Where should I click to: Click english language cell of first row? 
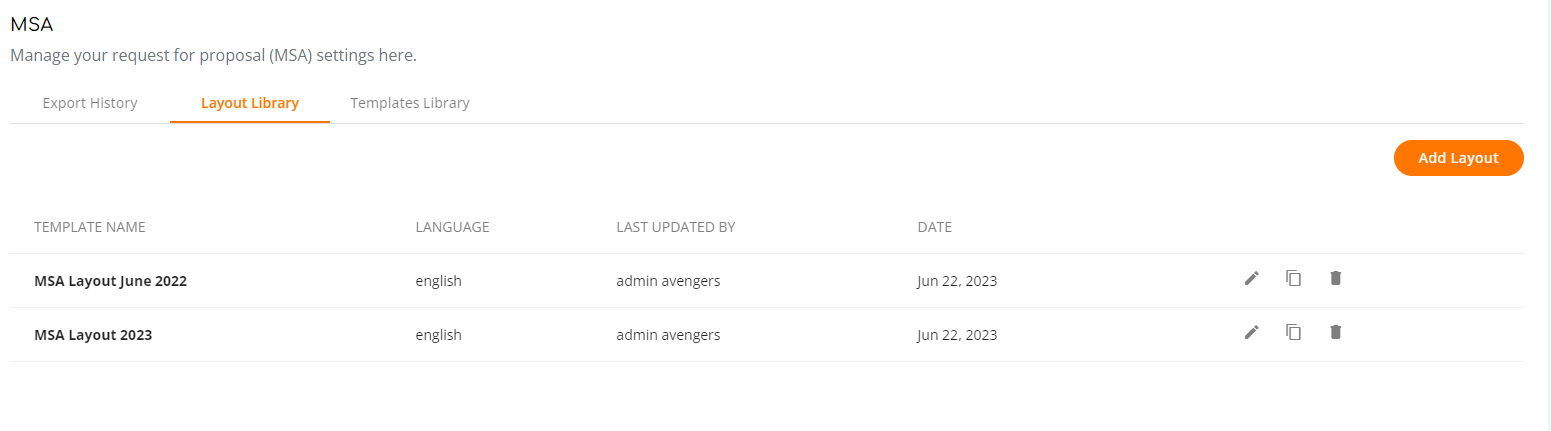click(x=439, y=281)
